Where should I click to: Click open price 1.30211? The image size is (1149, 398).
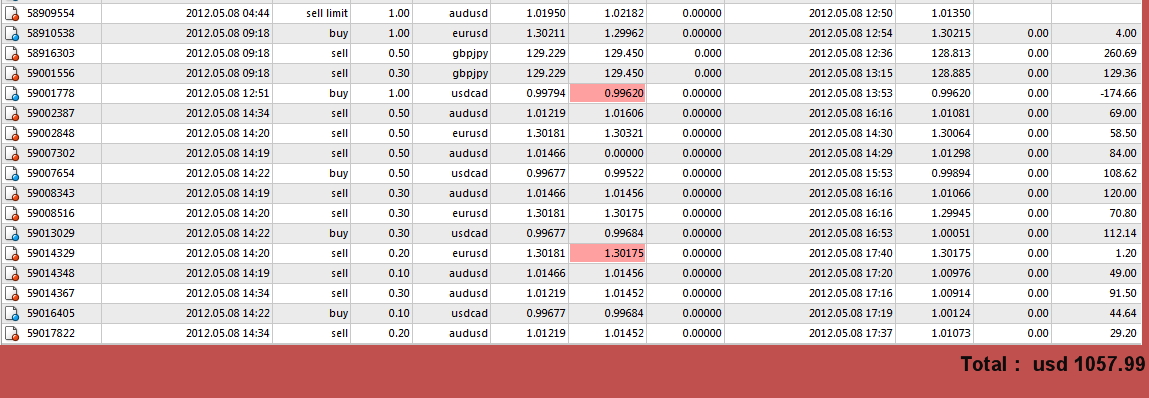click(546, 34)
